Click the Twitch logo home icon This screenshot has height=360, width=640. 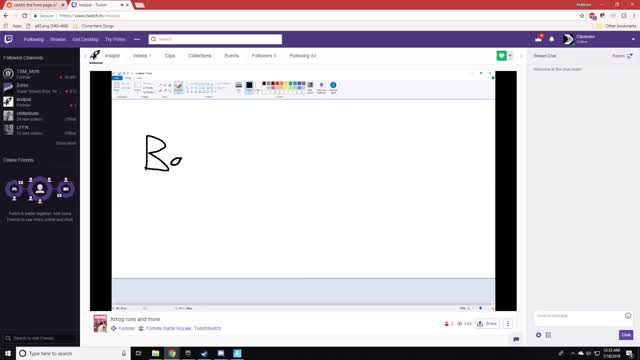pyautogui.click(x=9, y=39)
